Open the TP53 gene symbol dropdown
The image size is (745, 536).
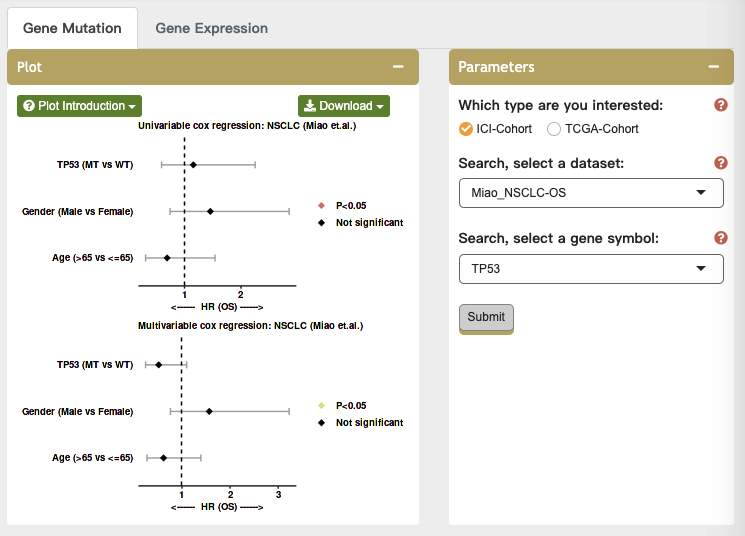pyautogui.click(x=591, y=268)
